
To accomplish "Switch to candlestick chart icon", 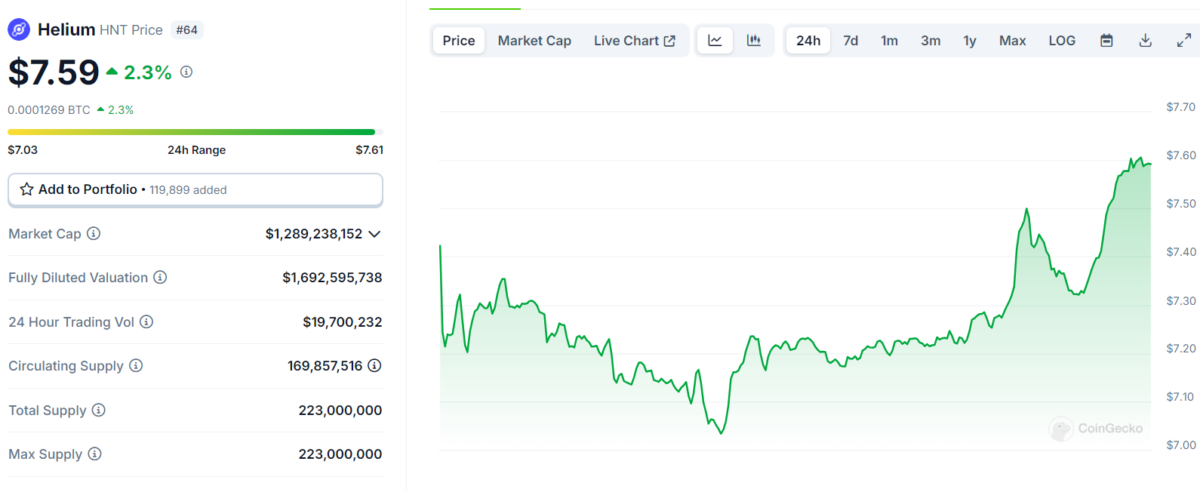I will 754,41.
